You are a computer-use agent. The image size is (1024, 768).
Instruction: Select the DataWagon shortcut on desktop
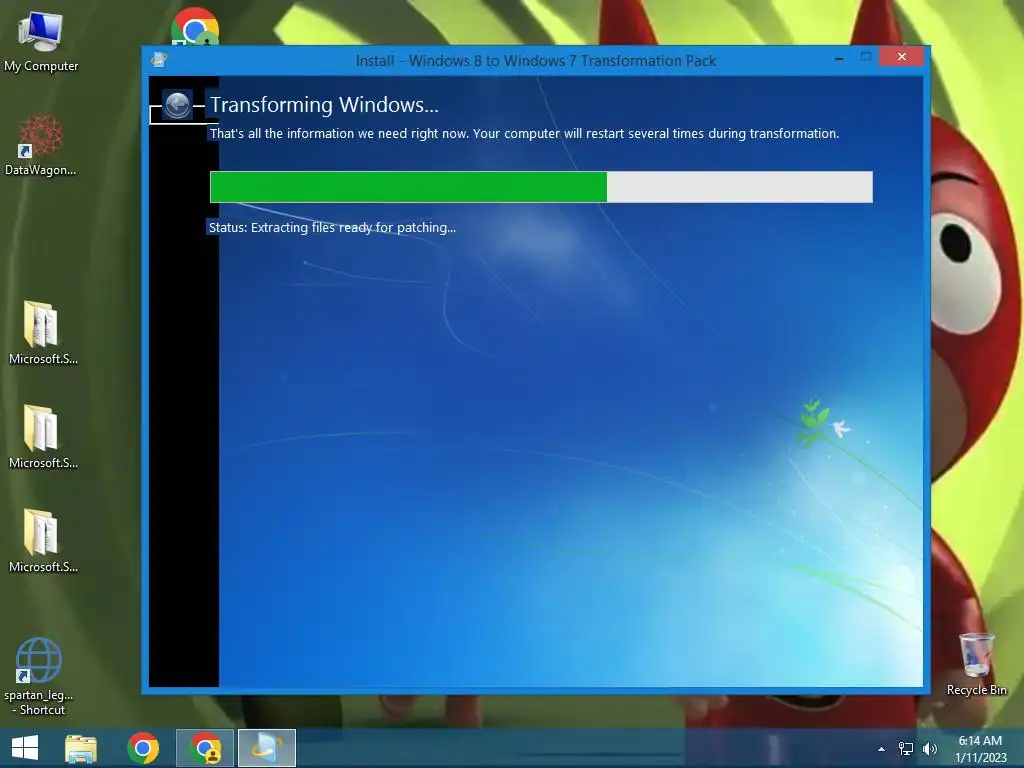40,145
